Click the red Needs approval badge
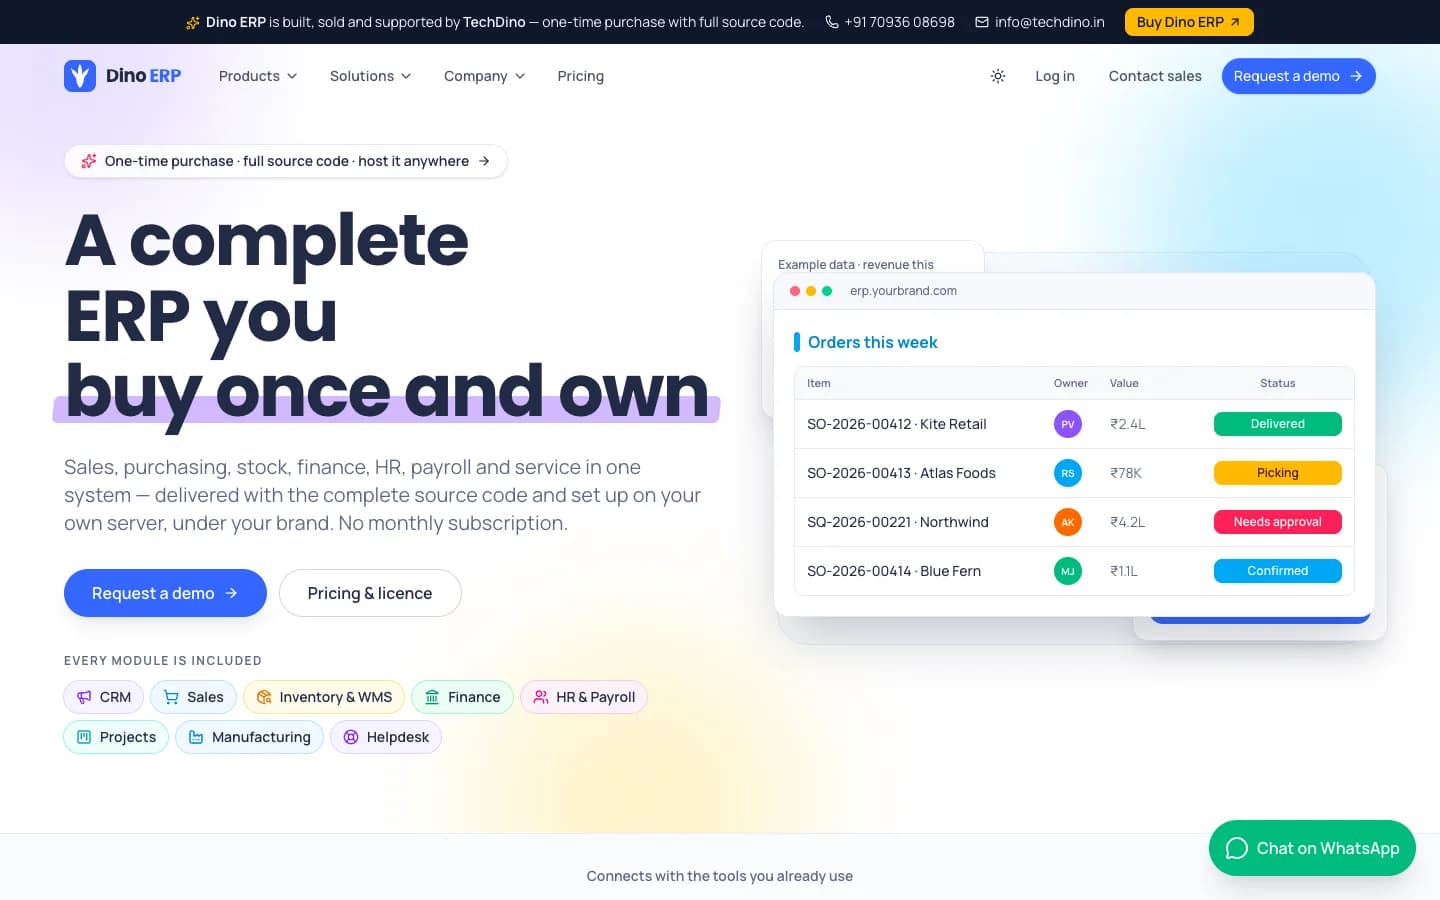 (1278, 522)
